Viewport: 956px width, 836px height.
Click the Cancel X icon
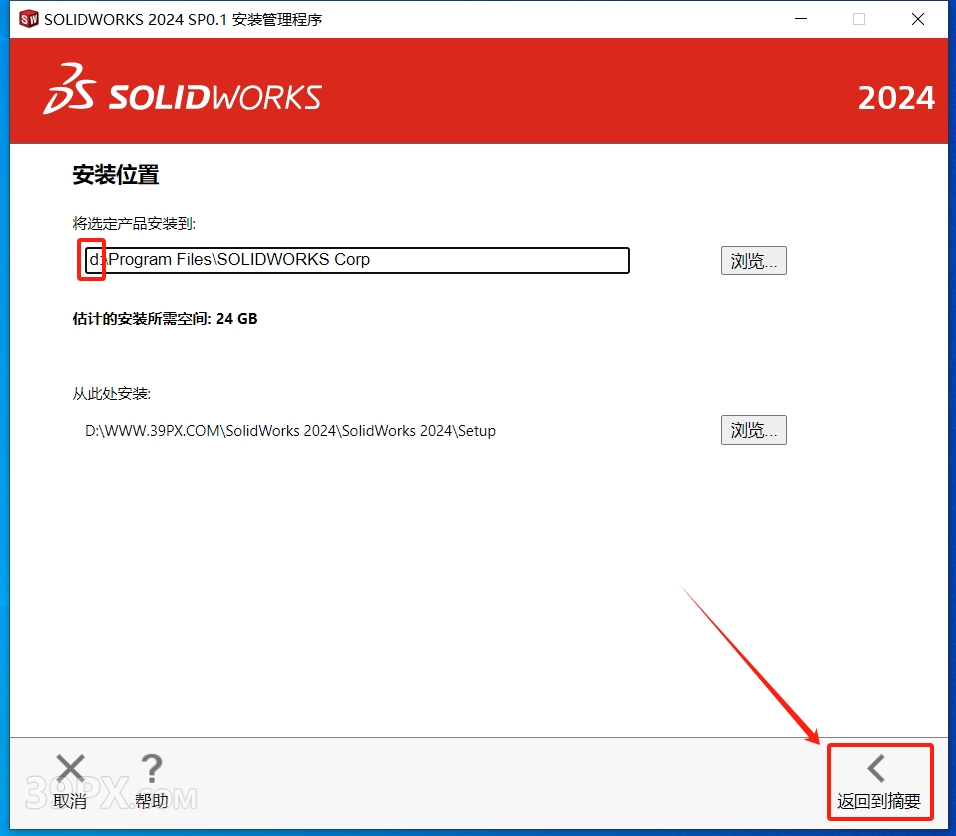pyautogui.click(x=70, y=768)
